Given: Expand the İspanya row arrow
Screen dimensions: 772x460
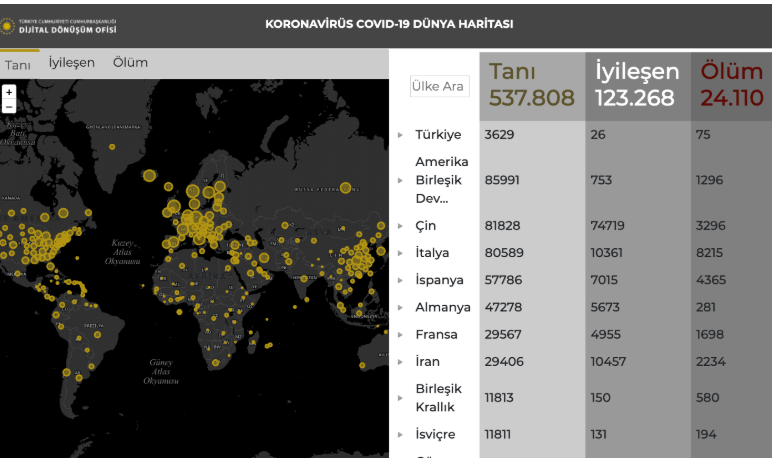Looking at the screenshot, I should tap(401, 280).
